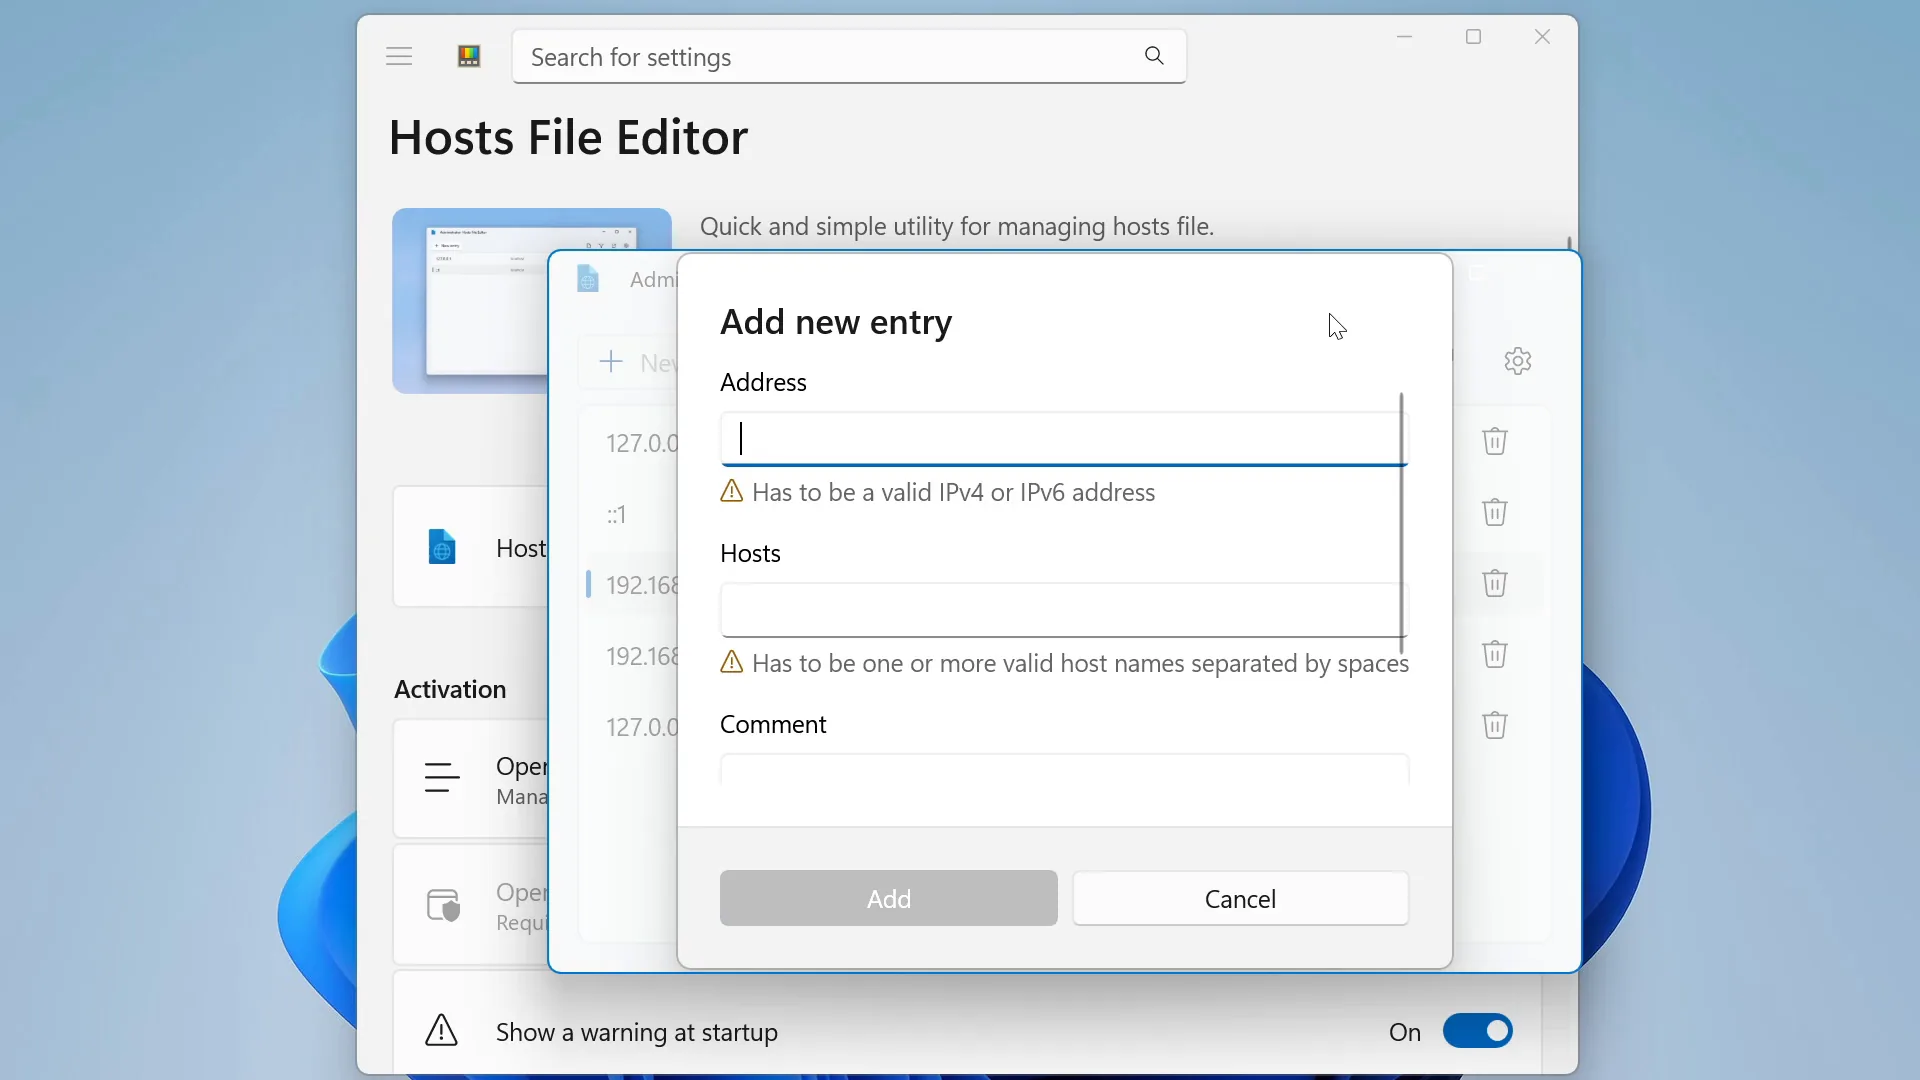
Task: Click the Hosts editor window file icon
Action: point(588,279)
